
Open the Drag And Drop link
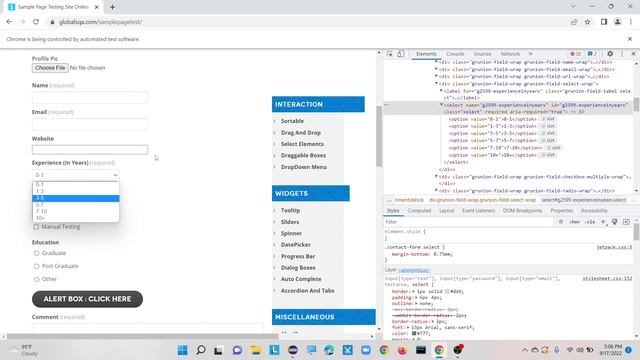pos(301,133)
